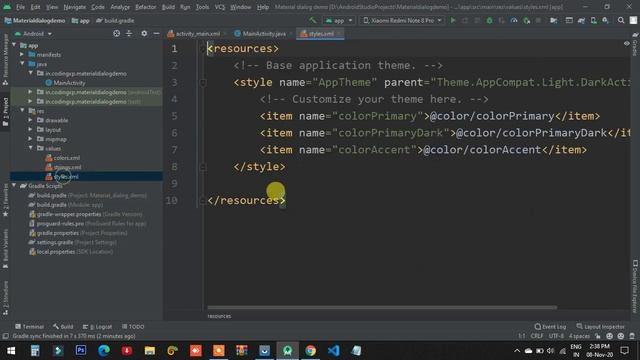
Task: Expand the manifests folder
Action: point(22,54)
